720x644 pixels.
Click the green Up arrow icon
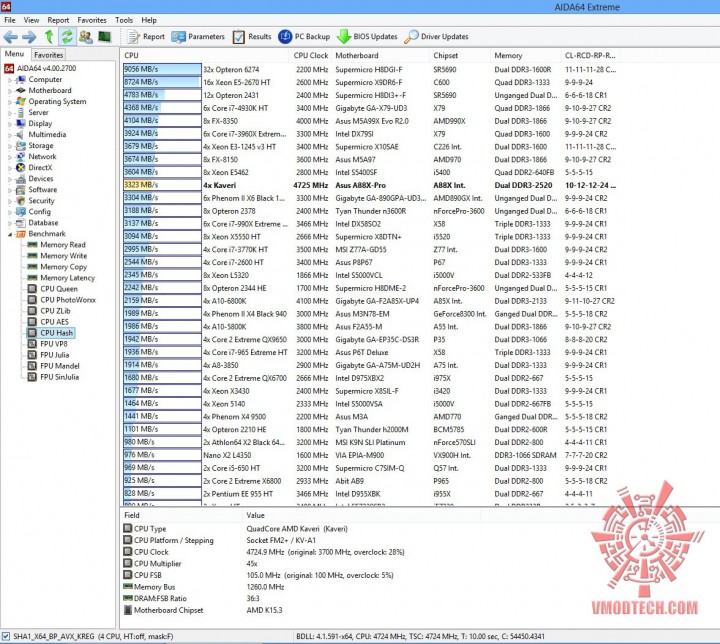49,36
